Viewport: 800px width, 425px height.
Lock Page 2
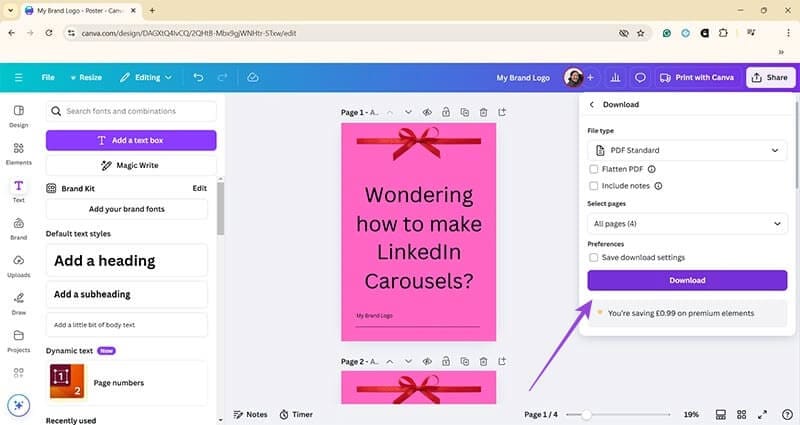pos(446,361)
